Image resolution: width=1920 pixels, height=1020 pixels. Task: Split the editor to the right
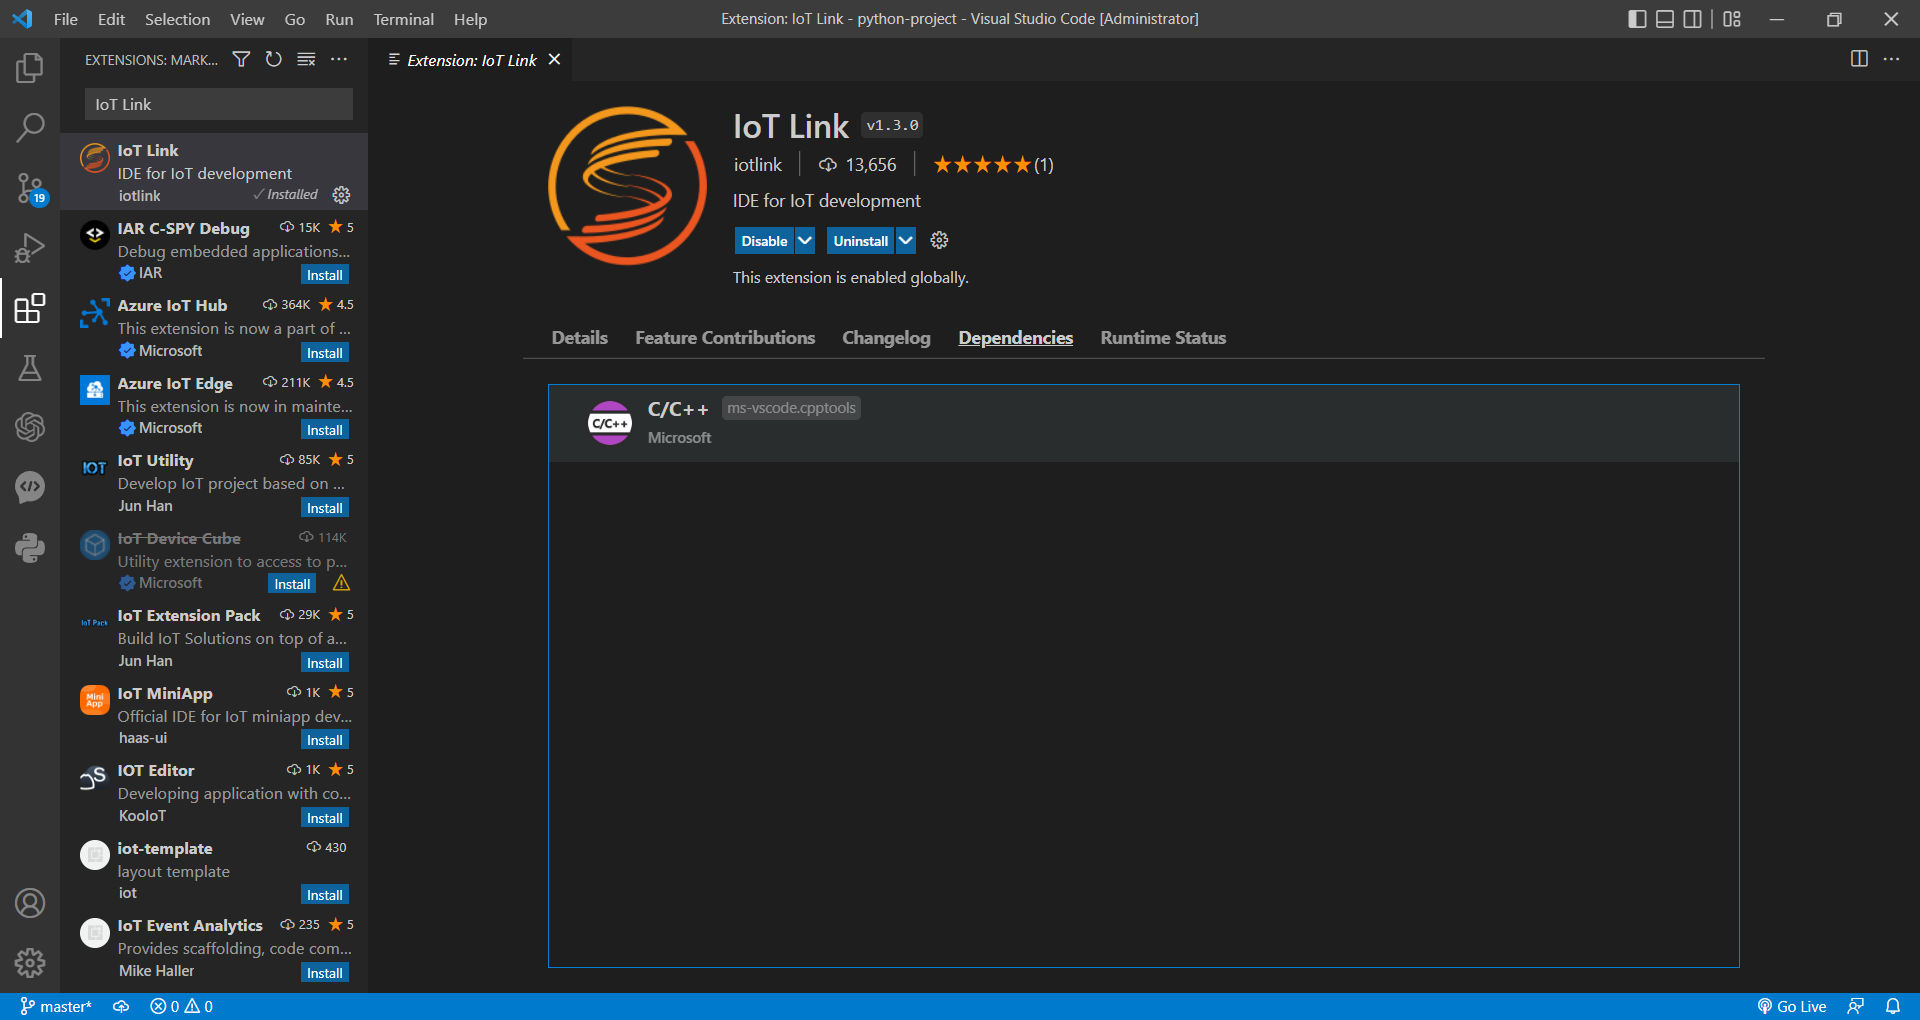(1859, 59)
